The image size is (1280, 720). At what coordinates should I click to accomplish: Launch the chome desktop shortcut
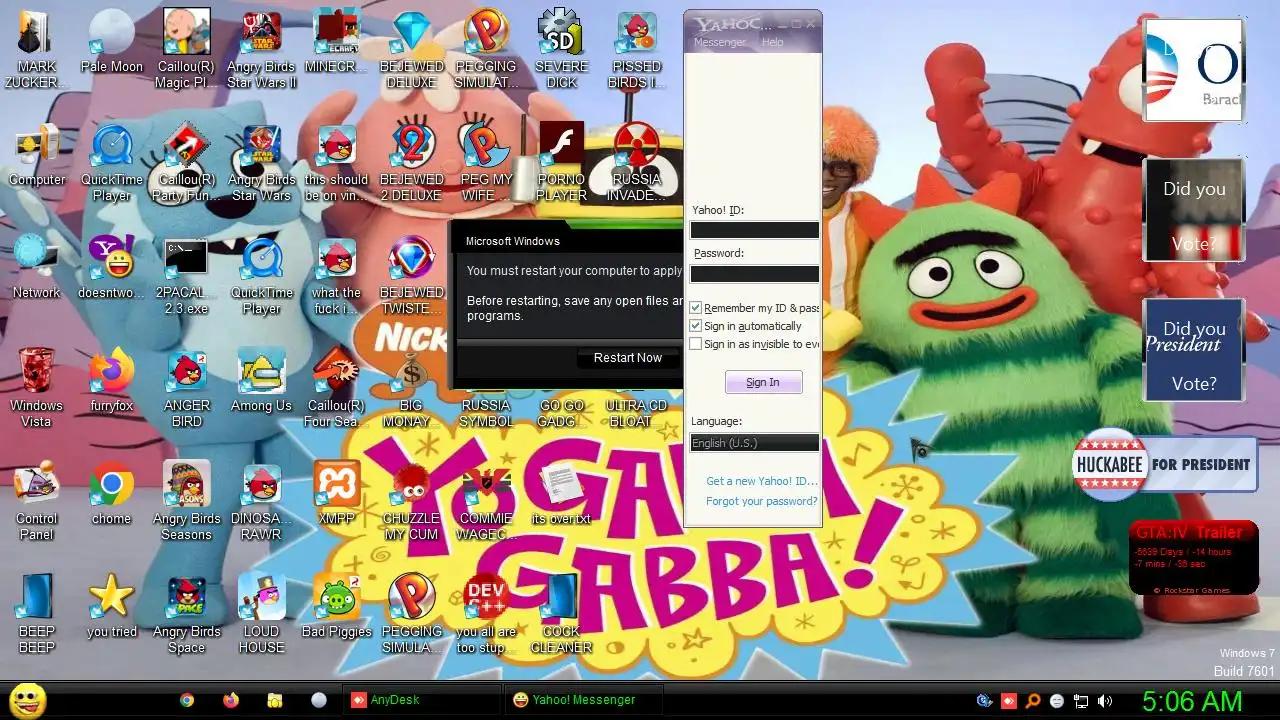[112, 495]
